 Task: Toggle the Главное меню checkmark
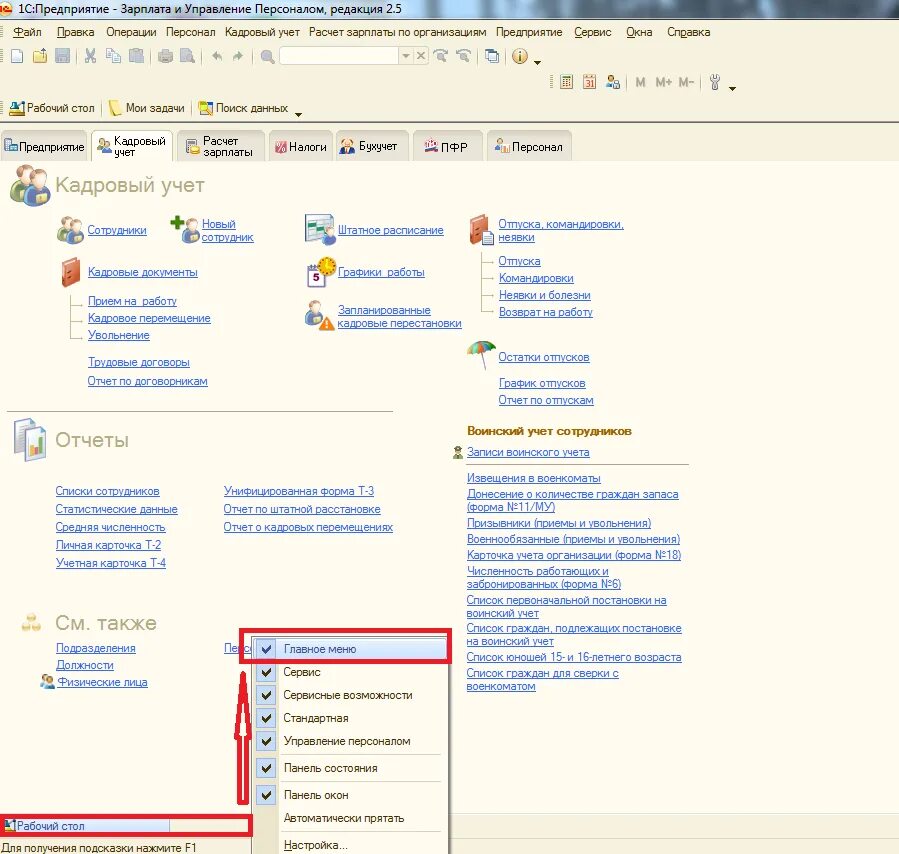pos(266,649)
